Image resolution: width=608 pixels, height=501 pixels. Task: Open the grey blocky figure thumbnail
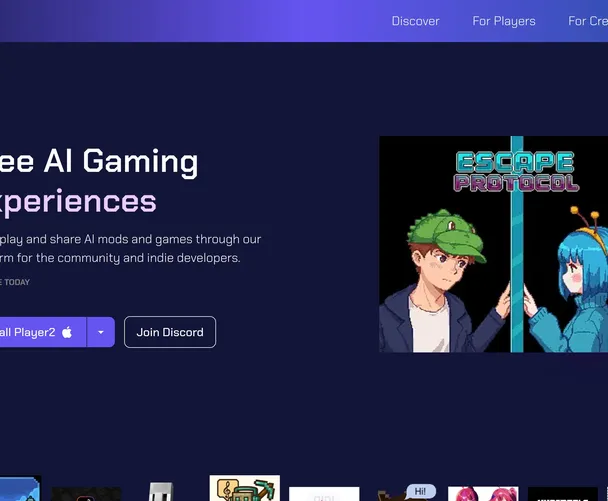pyautogui.click(x=161, y=491)
